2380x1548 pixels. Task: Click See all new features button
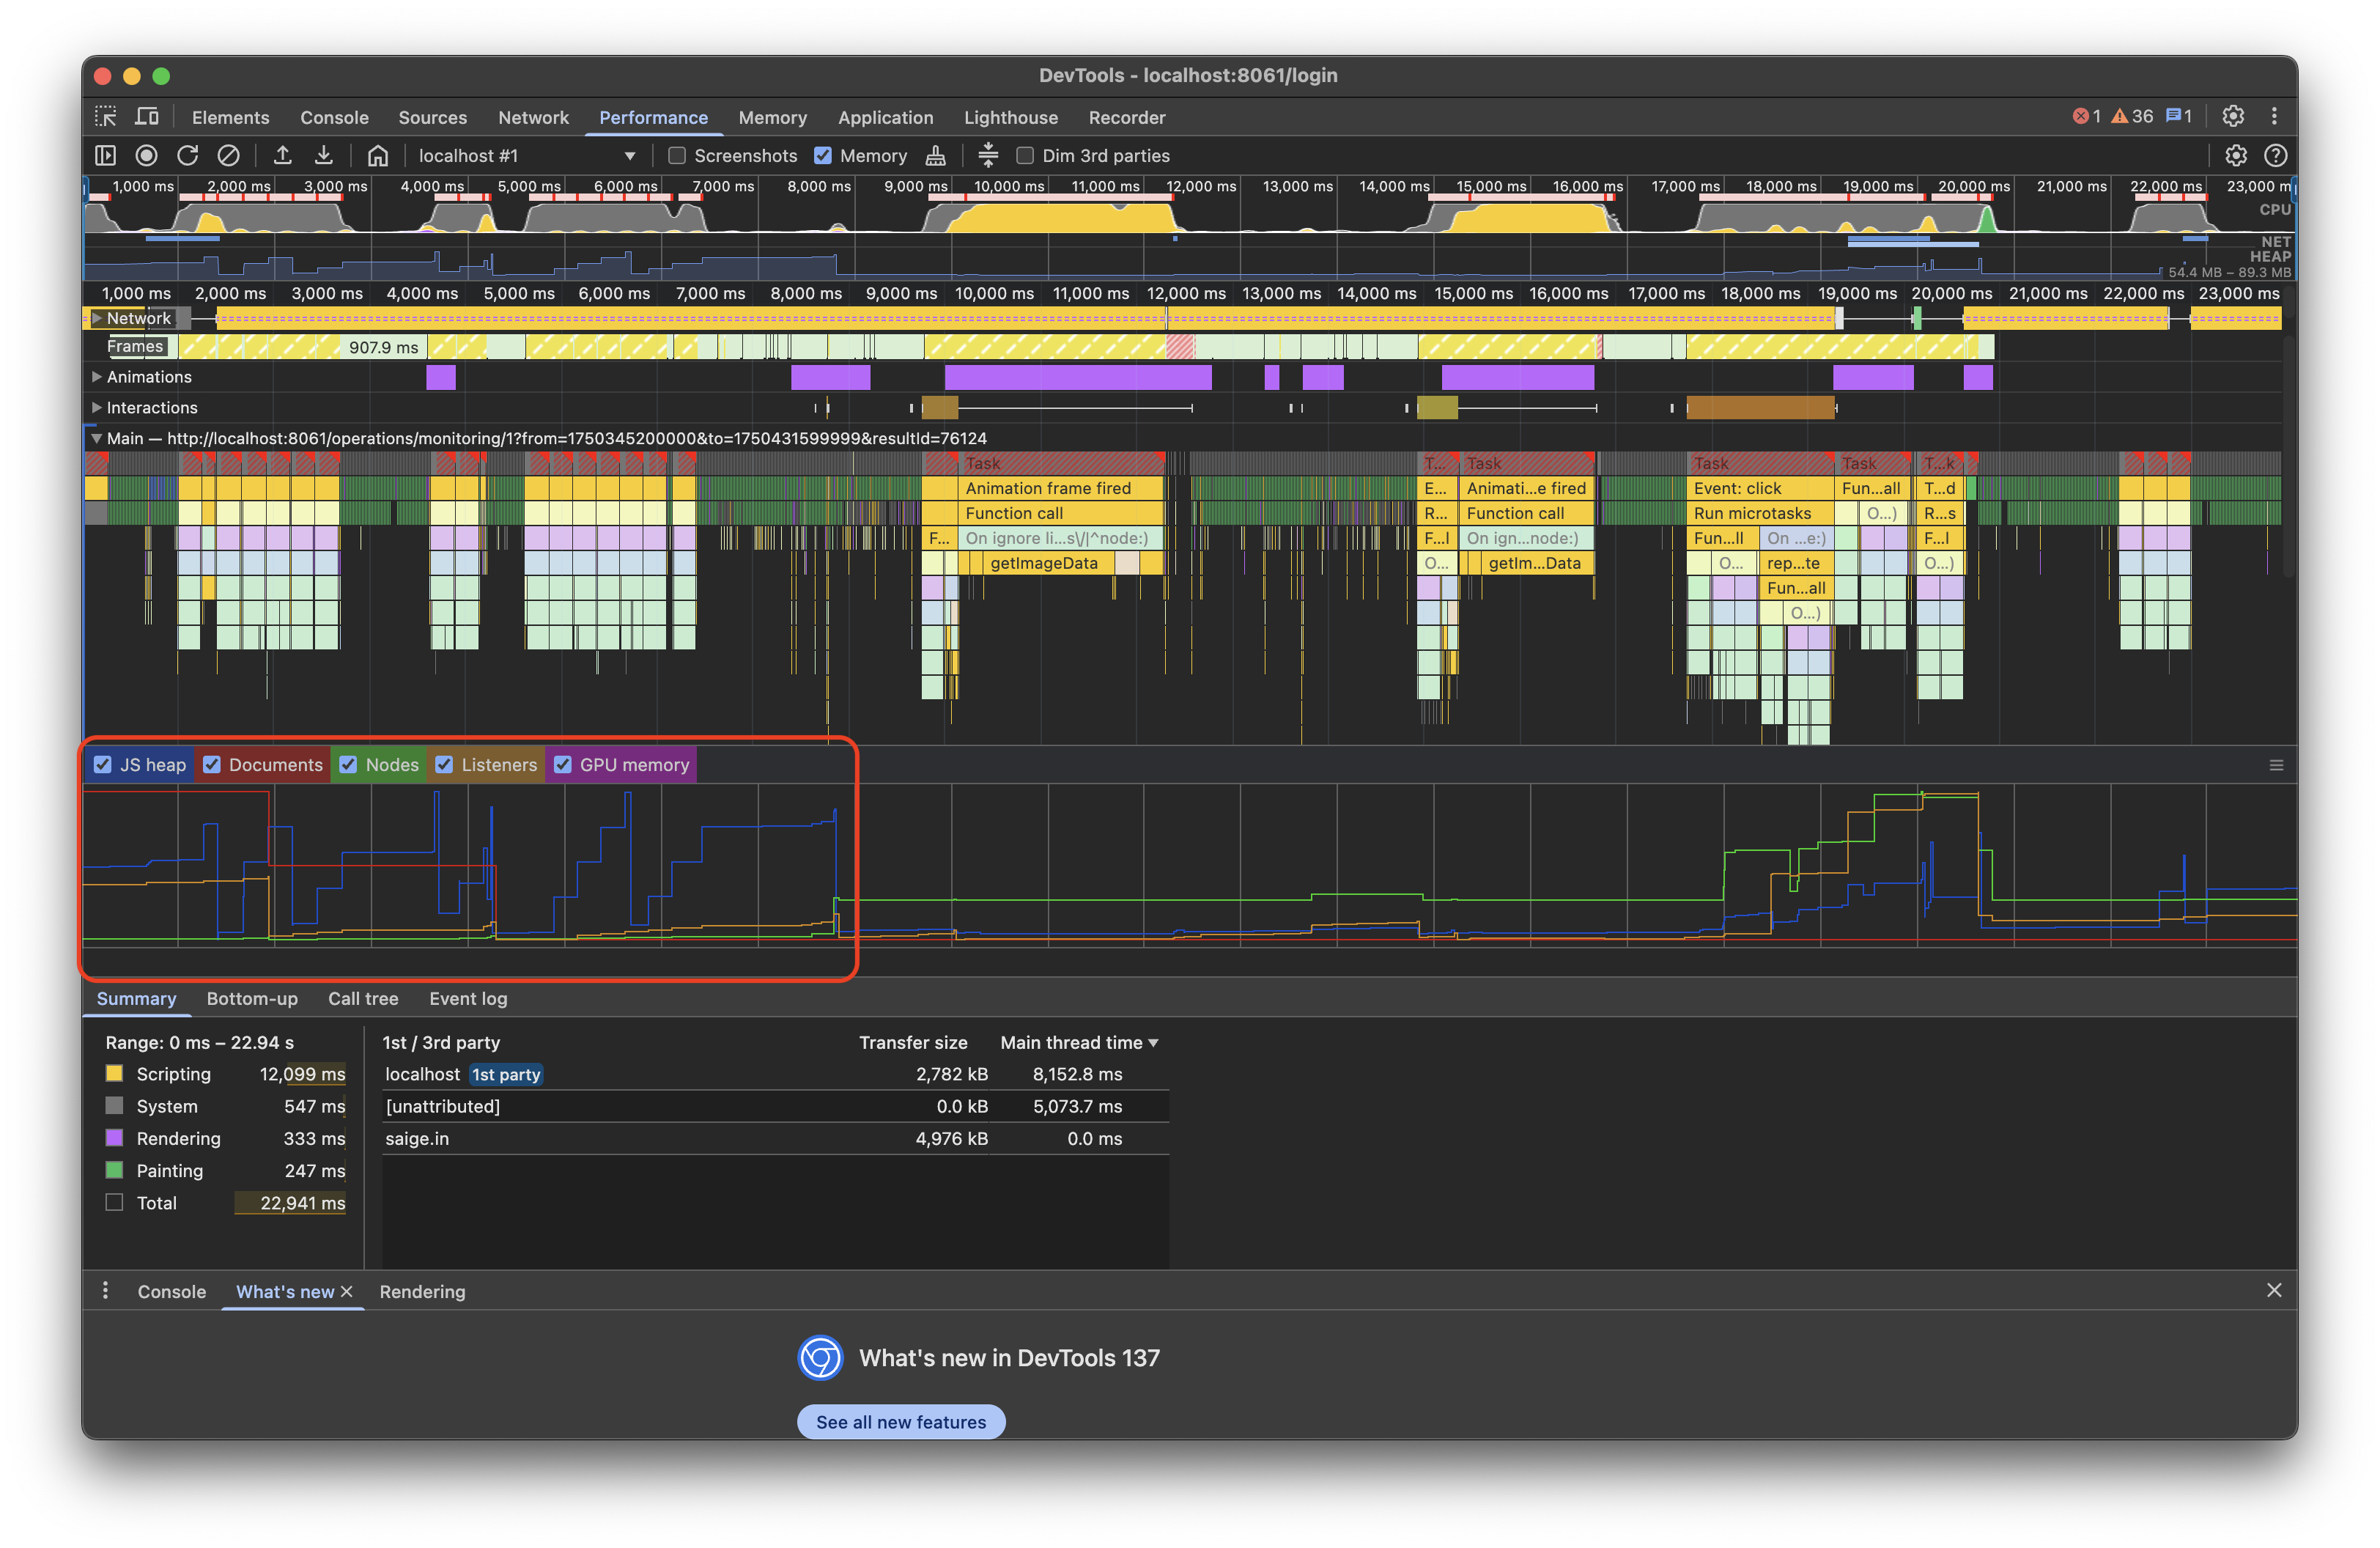(x=901, y=1421)
